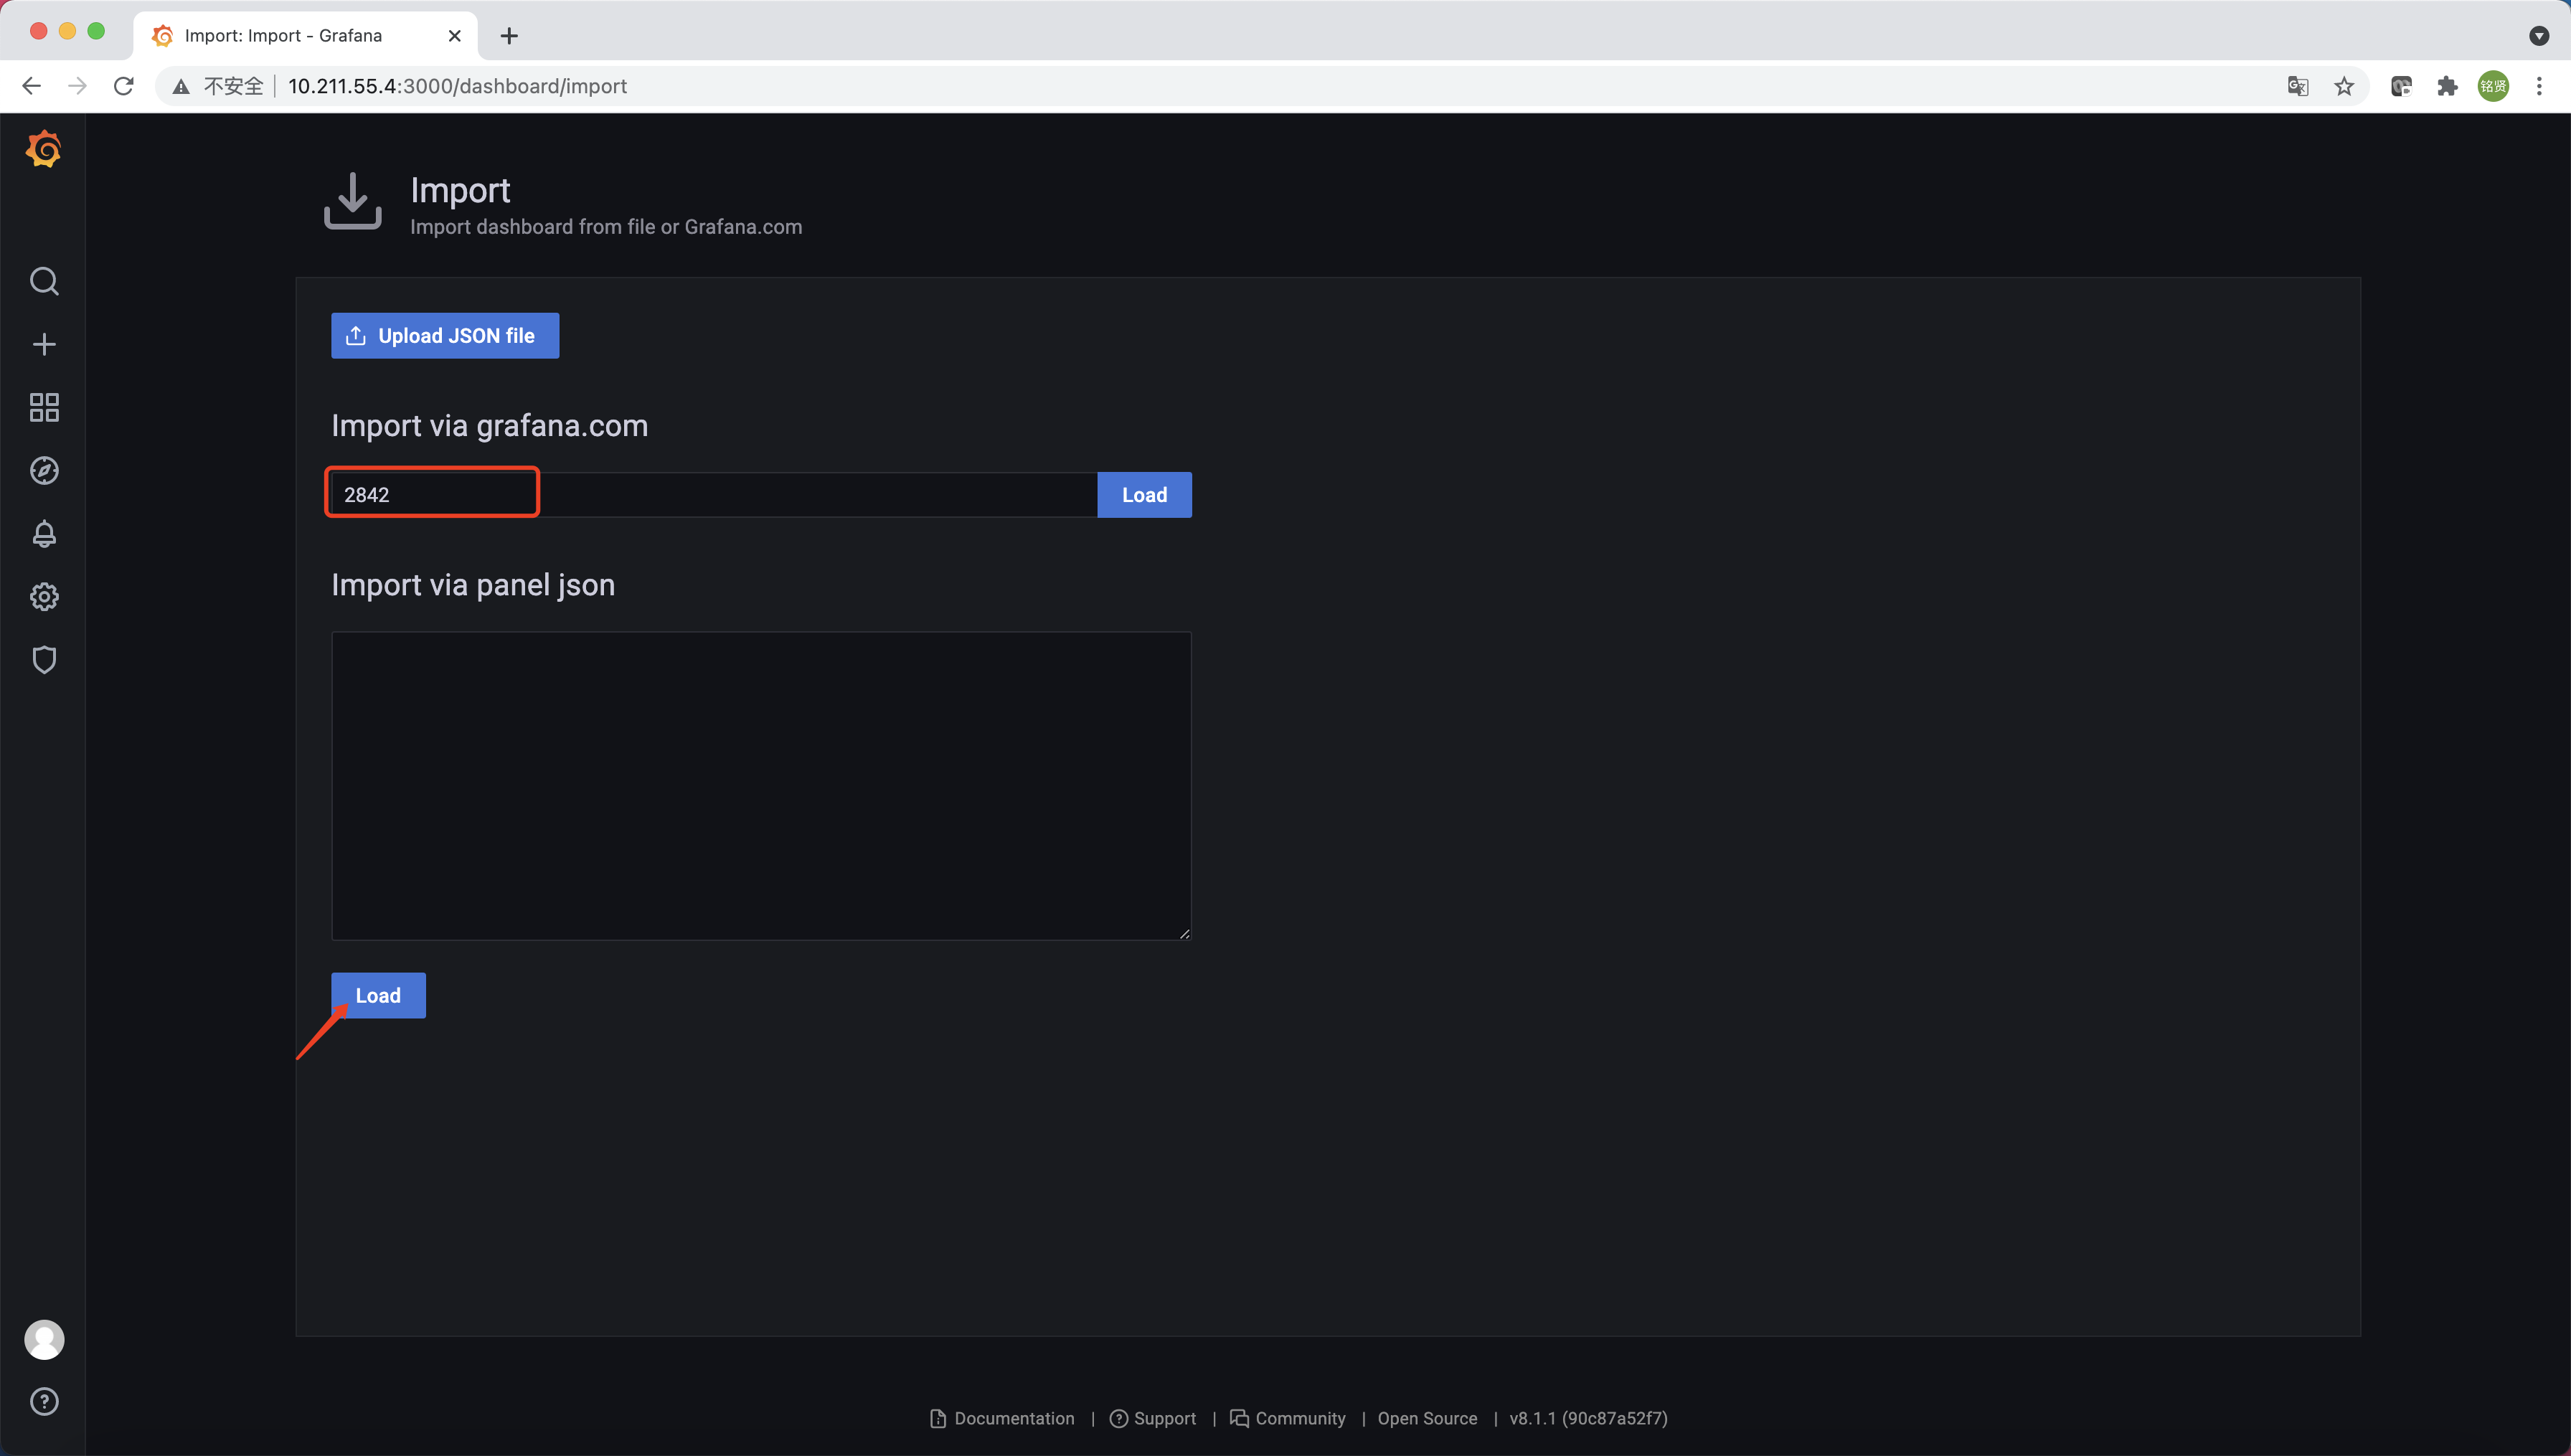Viewport: 2571px width, 1456px height.
Task: Open the Configuration gear icon
Action: (44, 597)
